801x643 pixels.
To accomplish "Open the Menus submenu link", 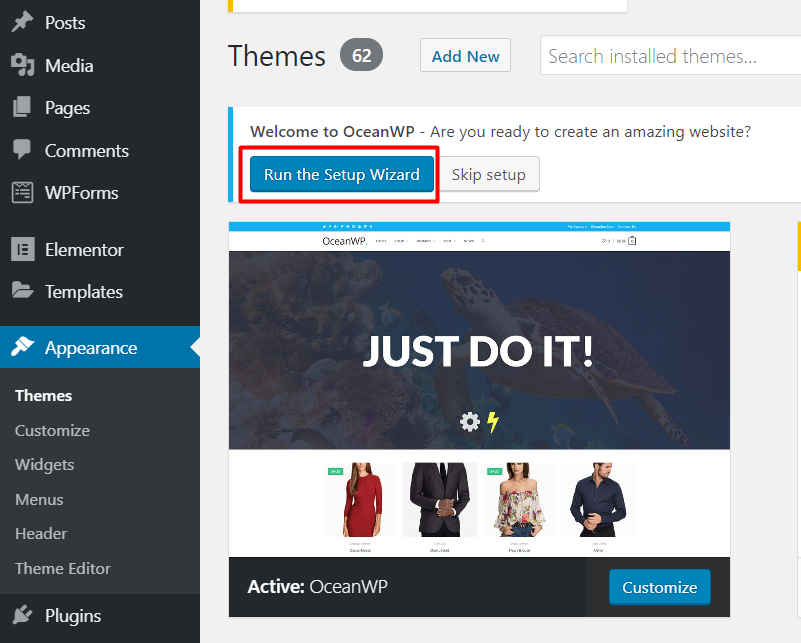I will [x=39, y=499].
